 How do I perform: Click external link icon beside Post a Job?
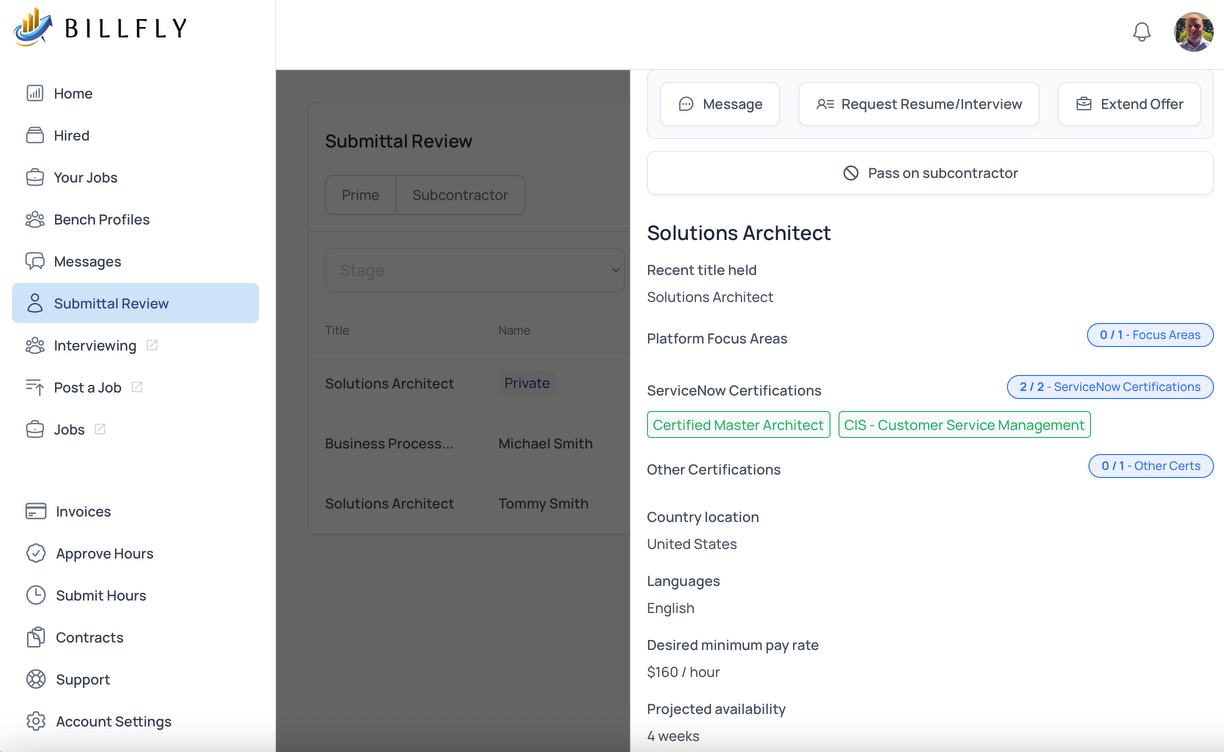pyautogui.click(x=137, y=387)
